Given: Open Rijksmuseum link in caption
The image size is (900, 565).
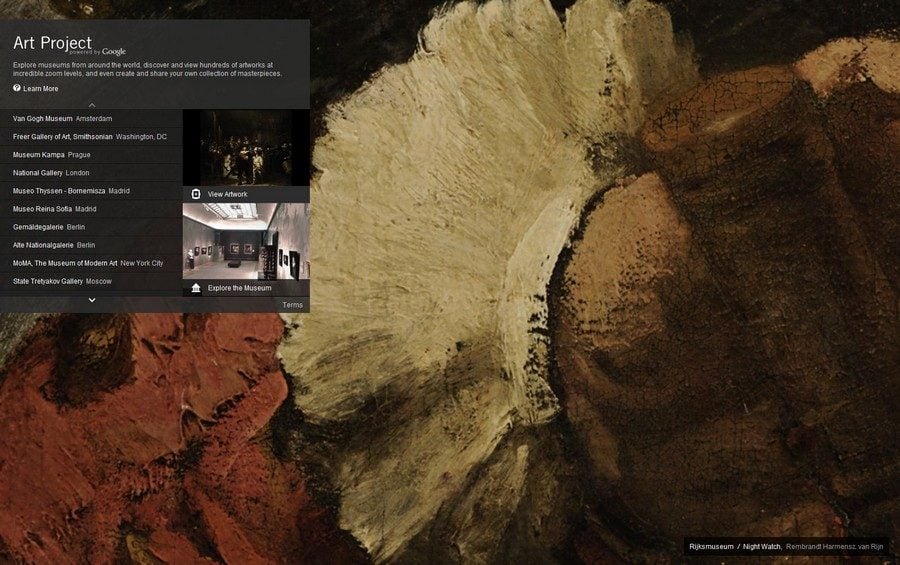Looking at the screenshot, I should [711, 547].
